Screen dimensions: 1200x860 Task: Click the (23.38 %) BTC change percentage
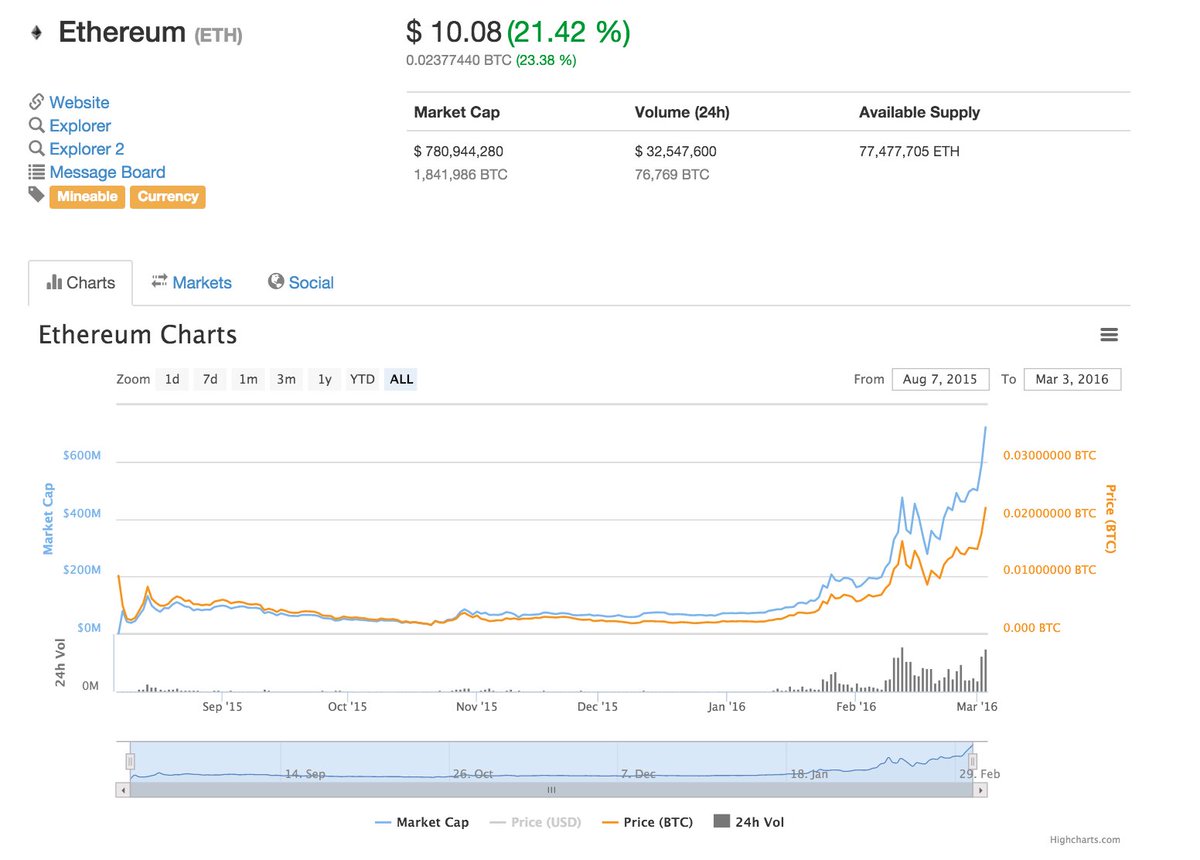coord(546,60)
